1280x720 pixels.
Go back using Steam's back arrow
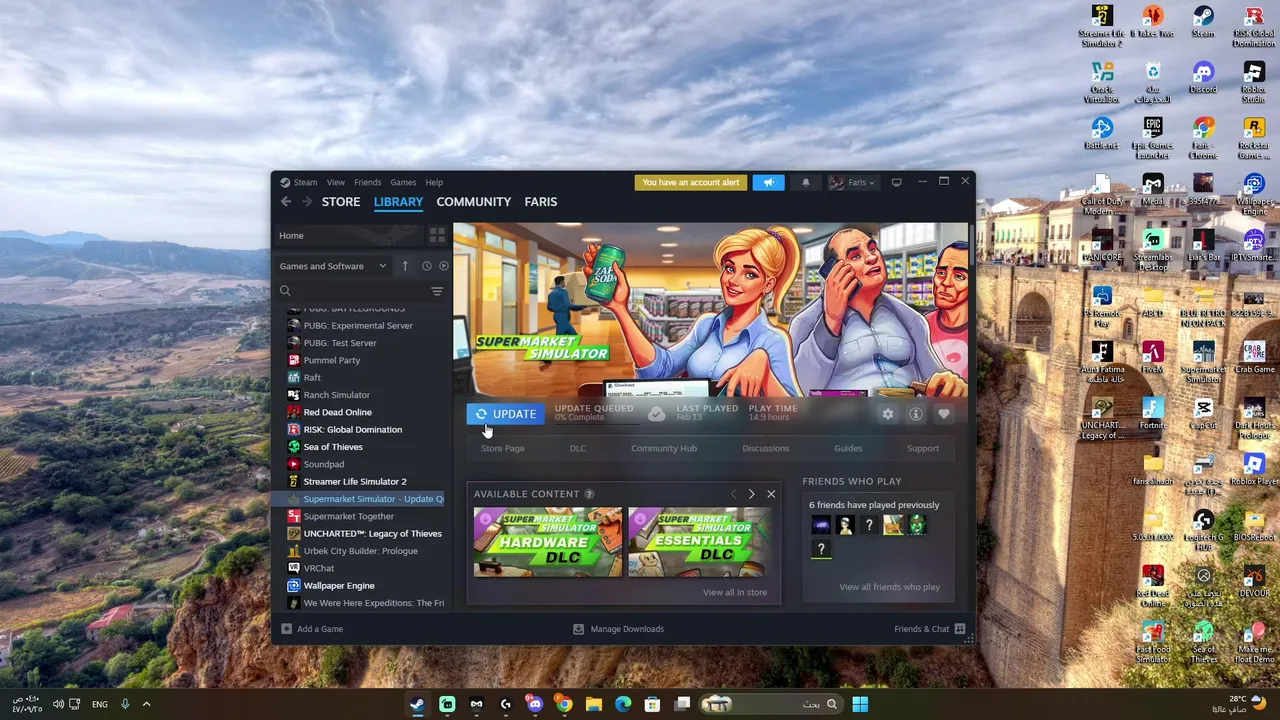point(286,202)
